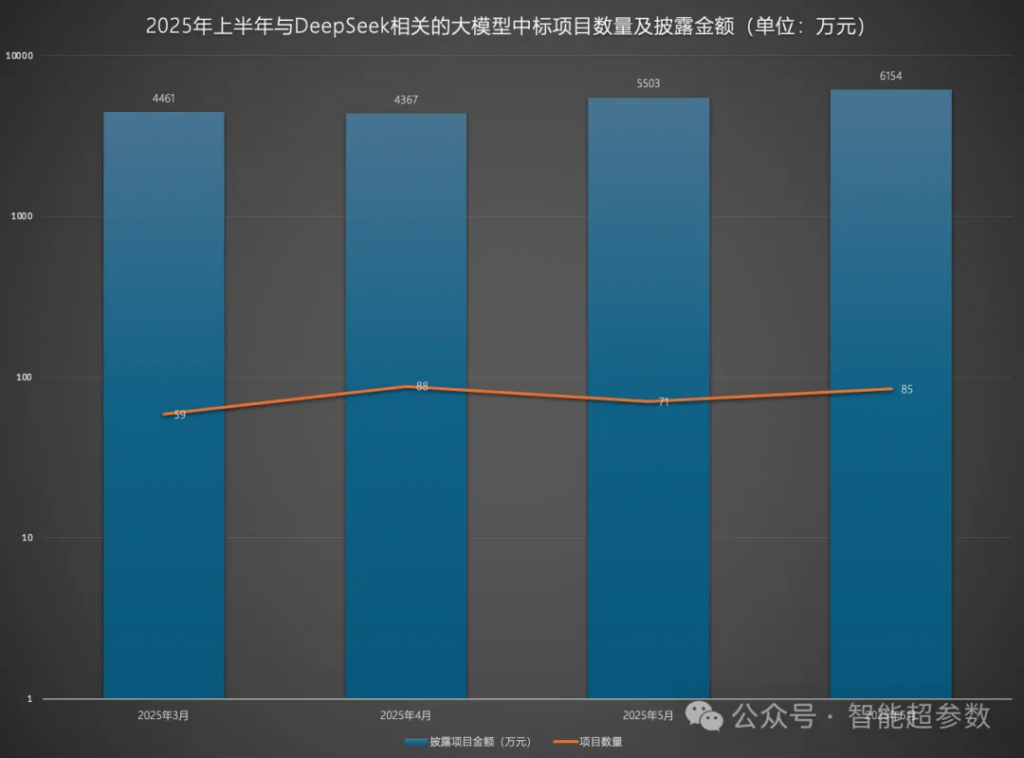
Task: Click the 2025年5月 axis label
Action: pos(648,716)
